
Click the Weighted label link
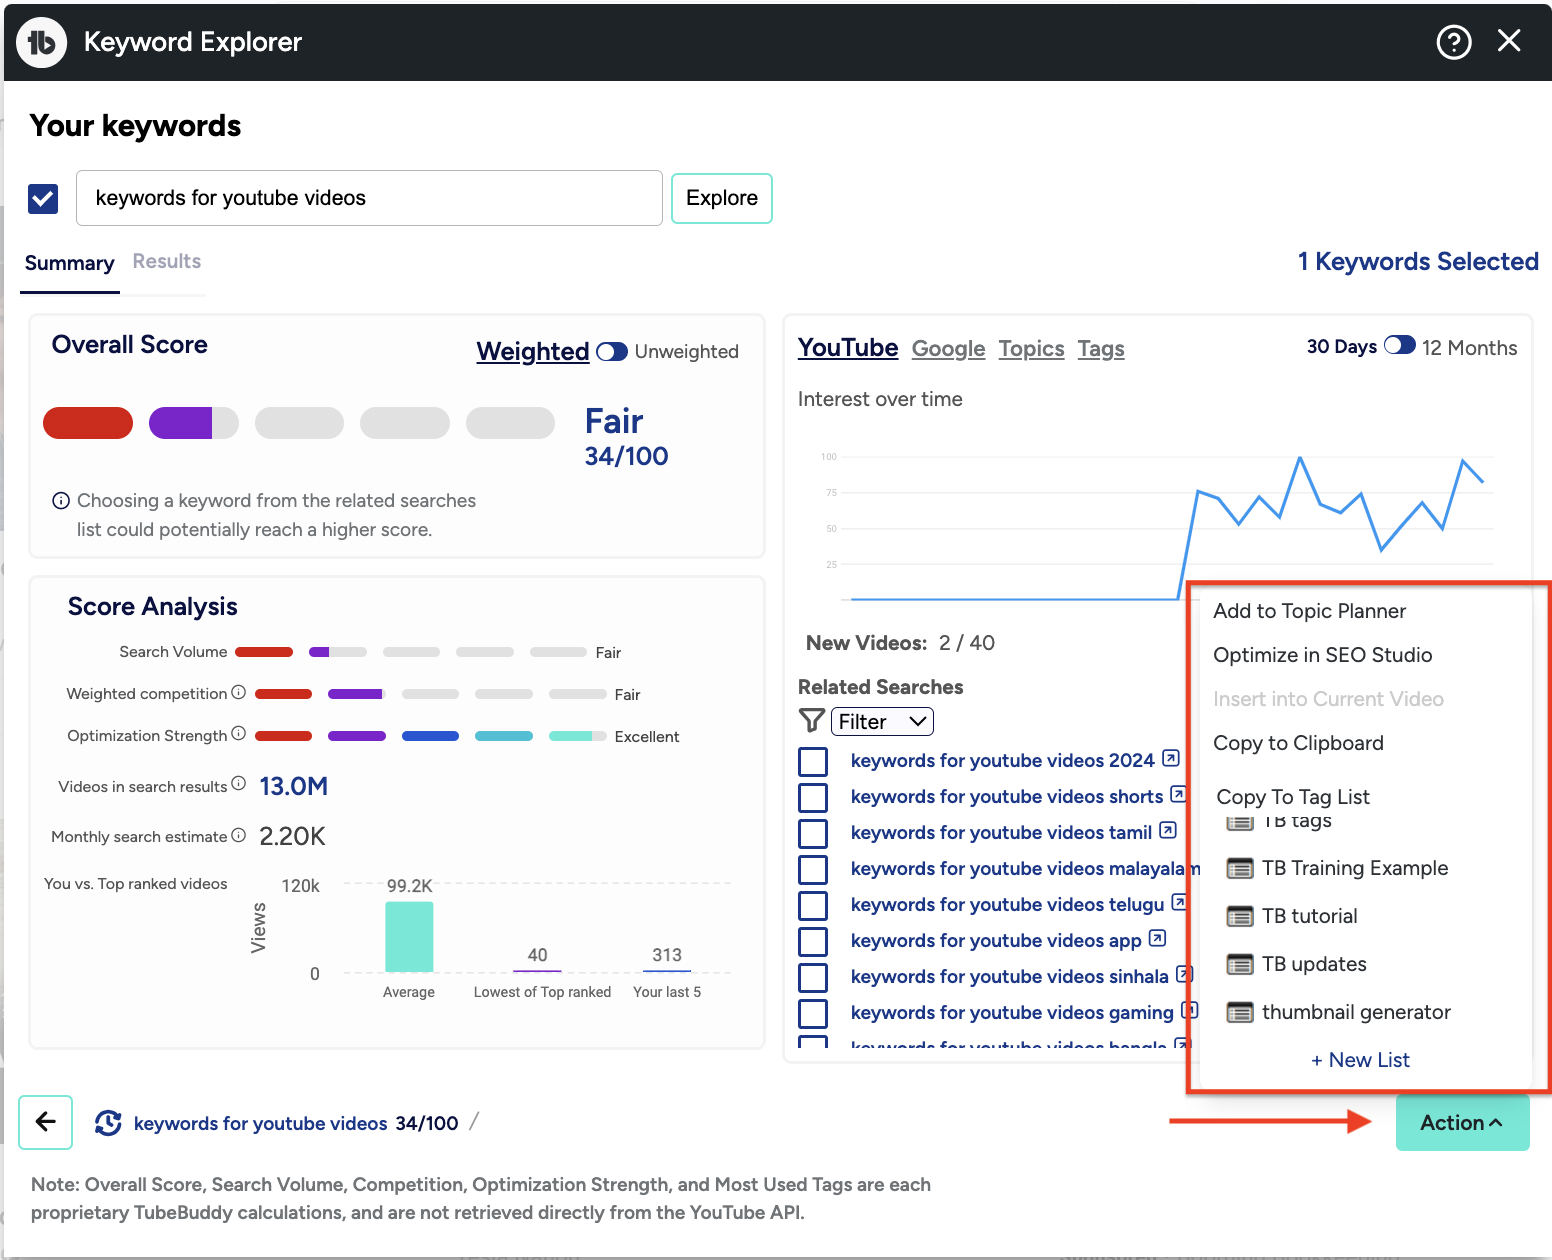(x=533, y=352)
